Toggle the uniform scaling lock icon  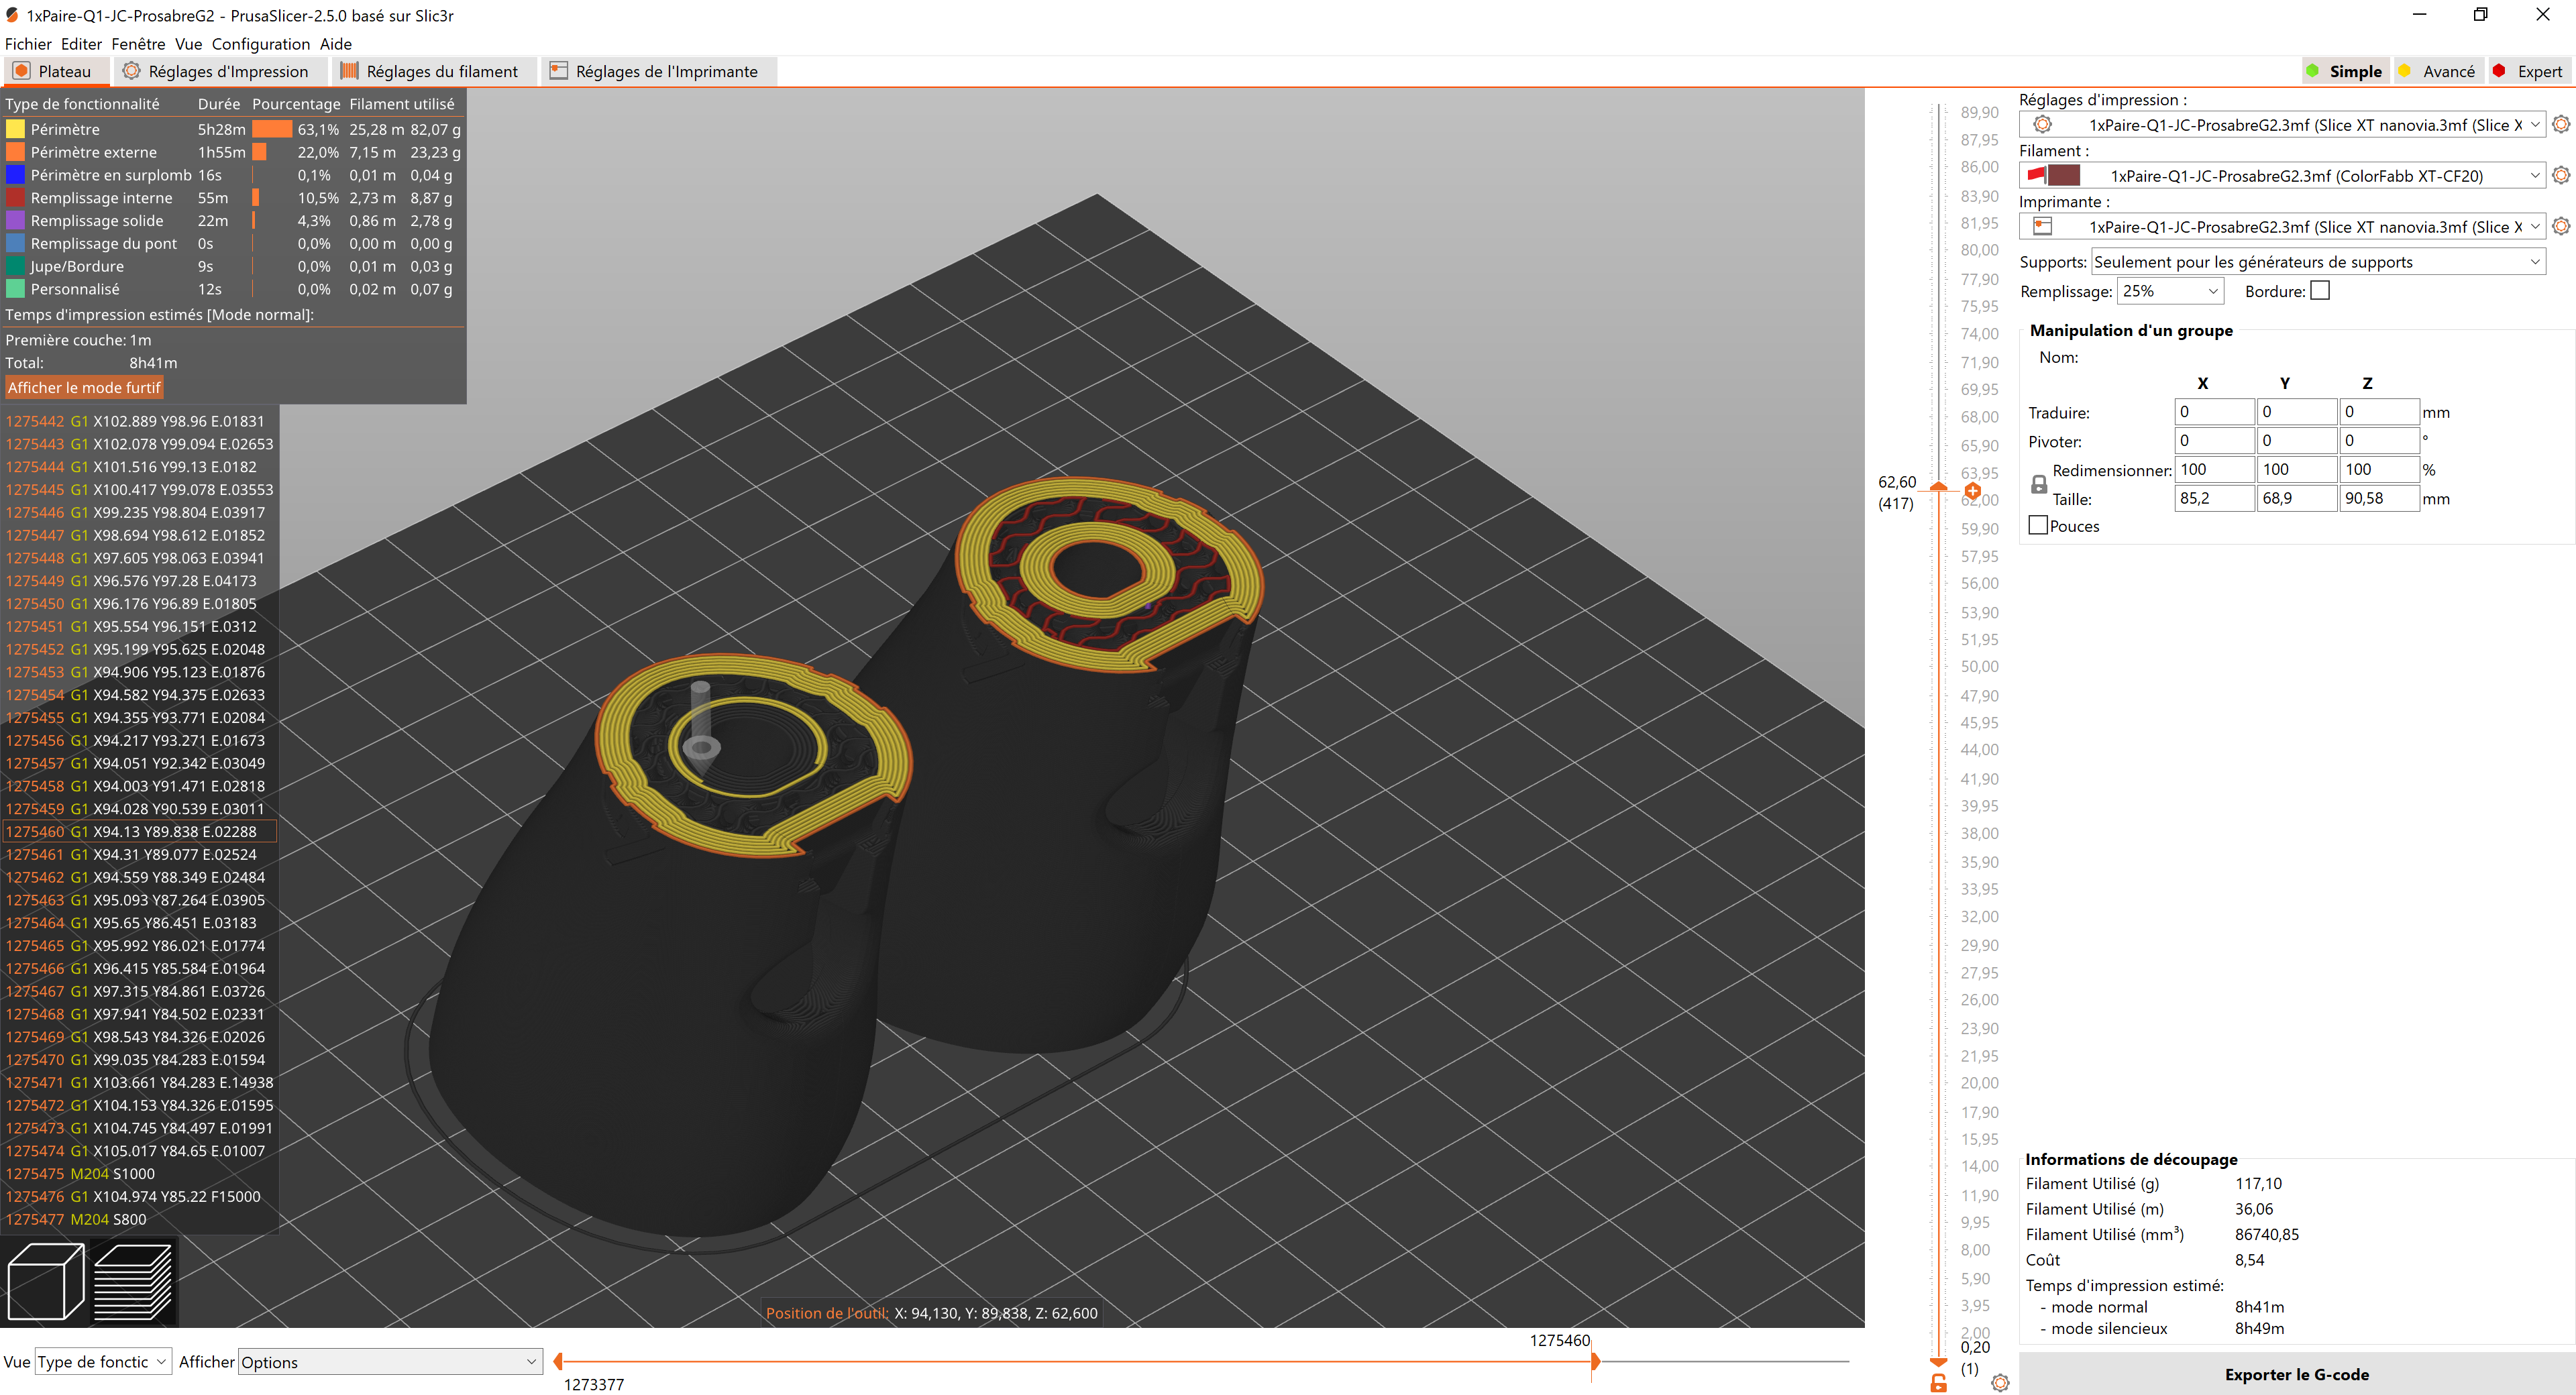[2039, 485]
